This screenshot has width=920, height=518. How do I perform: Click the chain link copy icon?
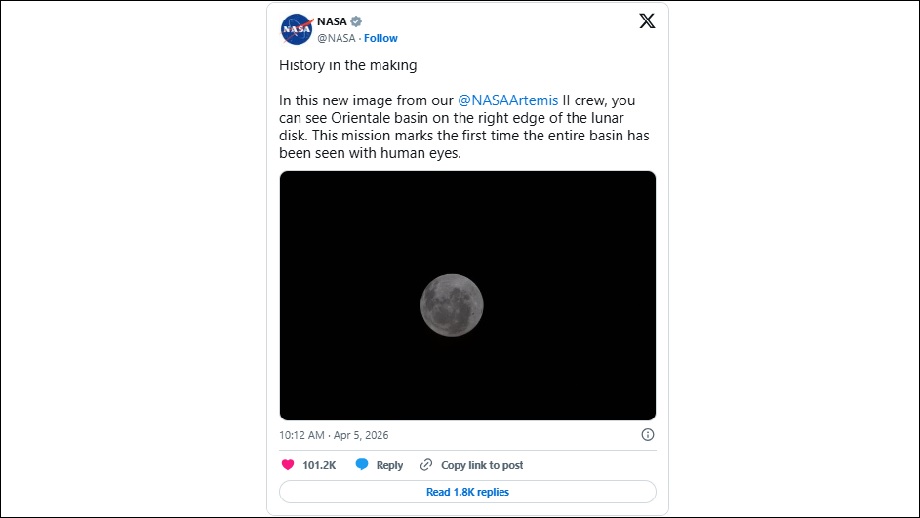coord(426,465)
